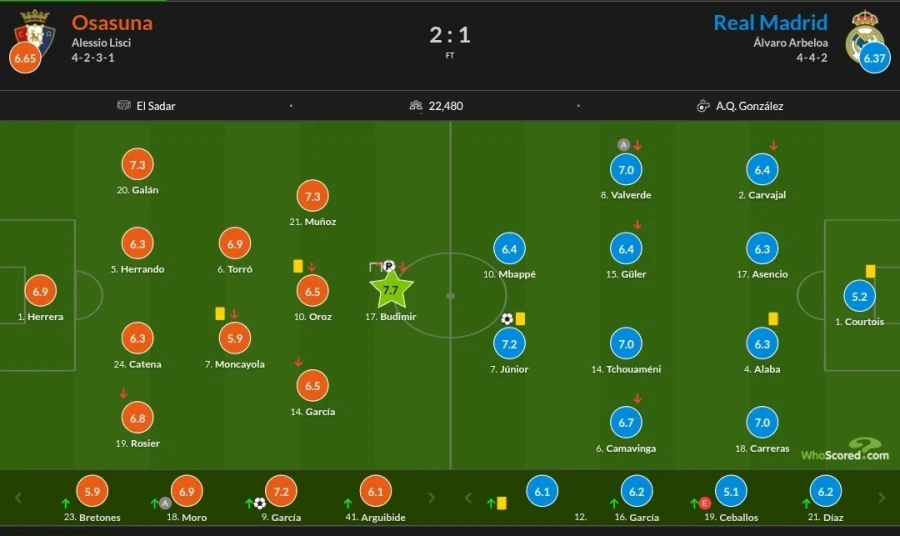This screenshot has height=536, width=900.
Task: Open the Osasuna team name link
Action: click(112, 22)
